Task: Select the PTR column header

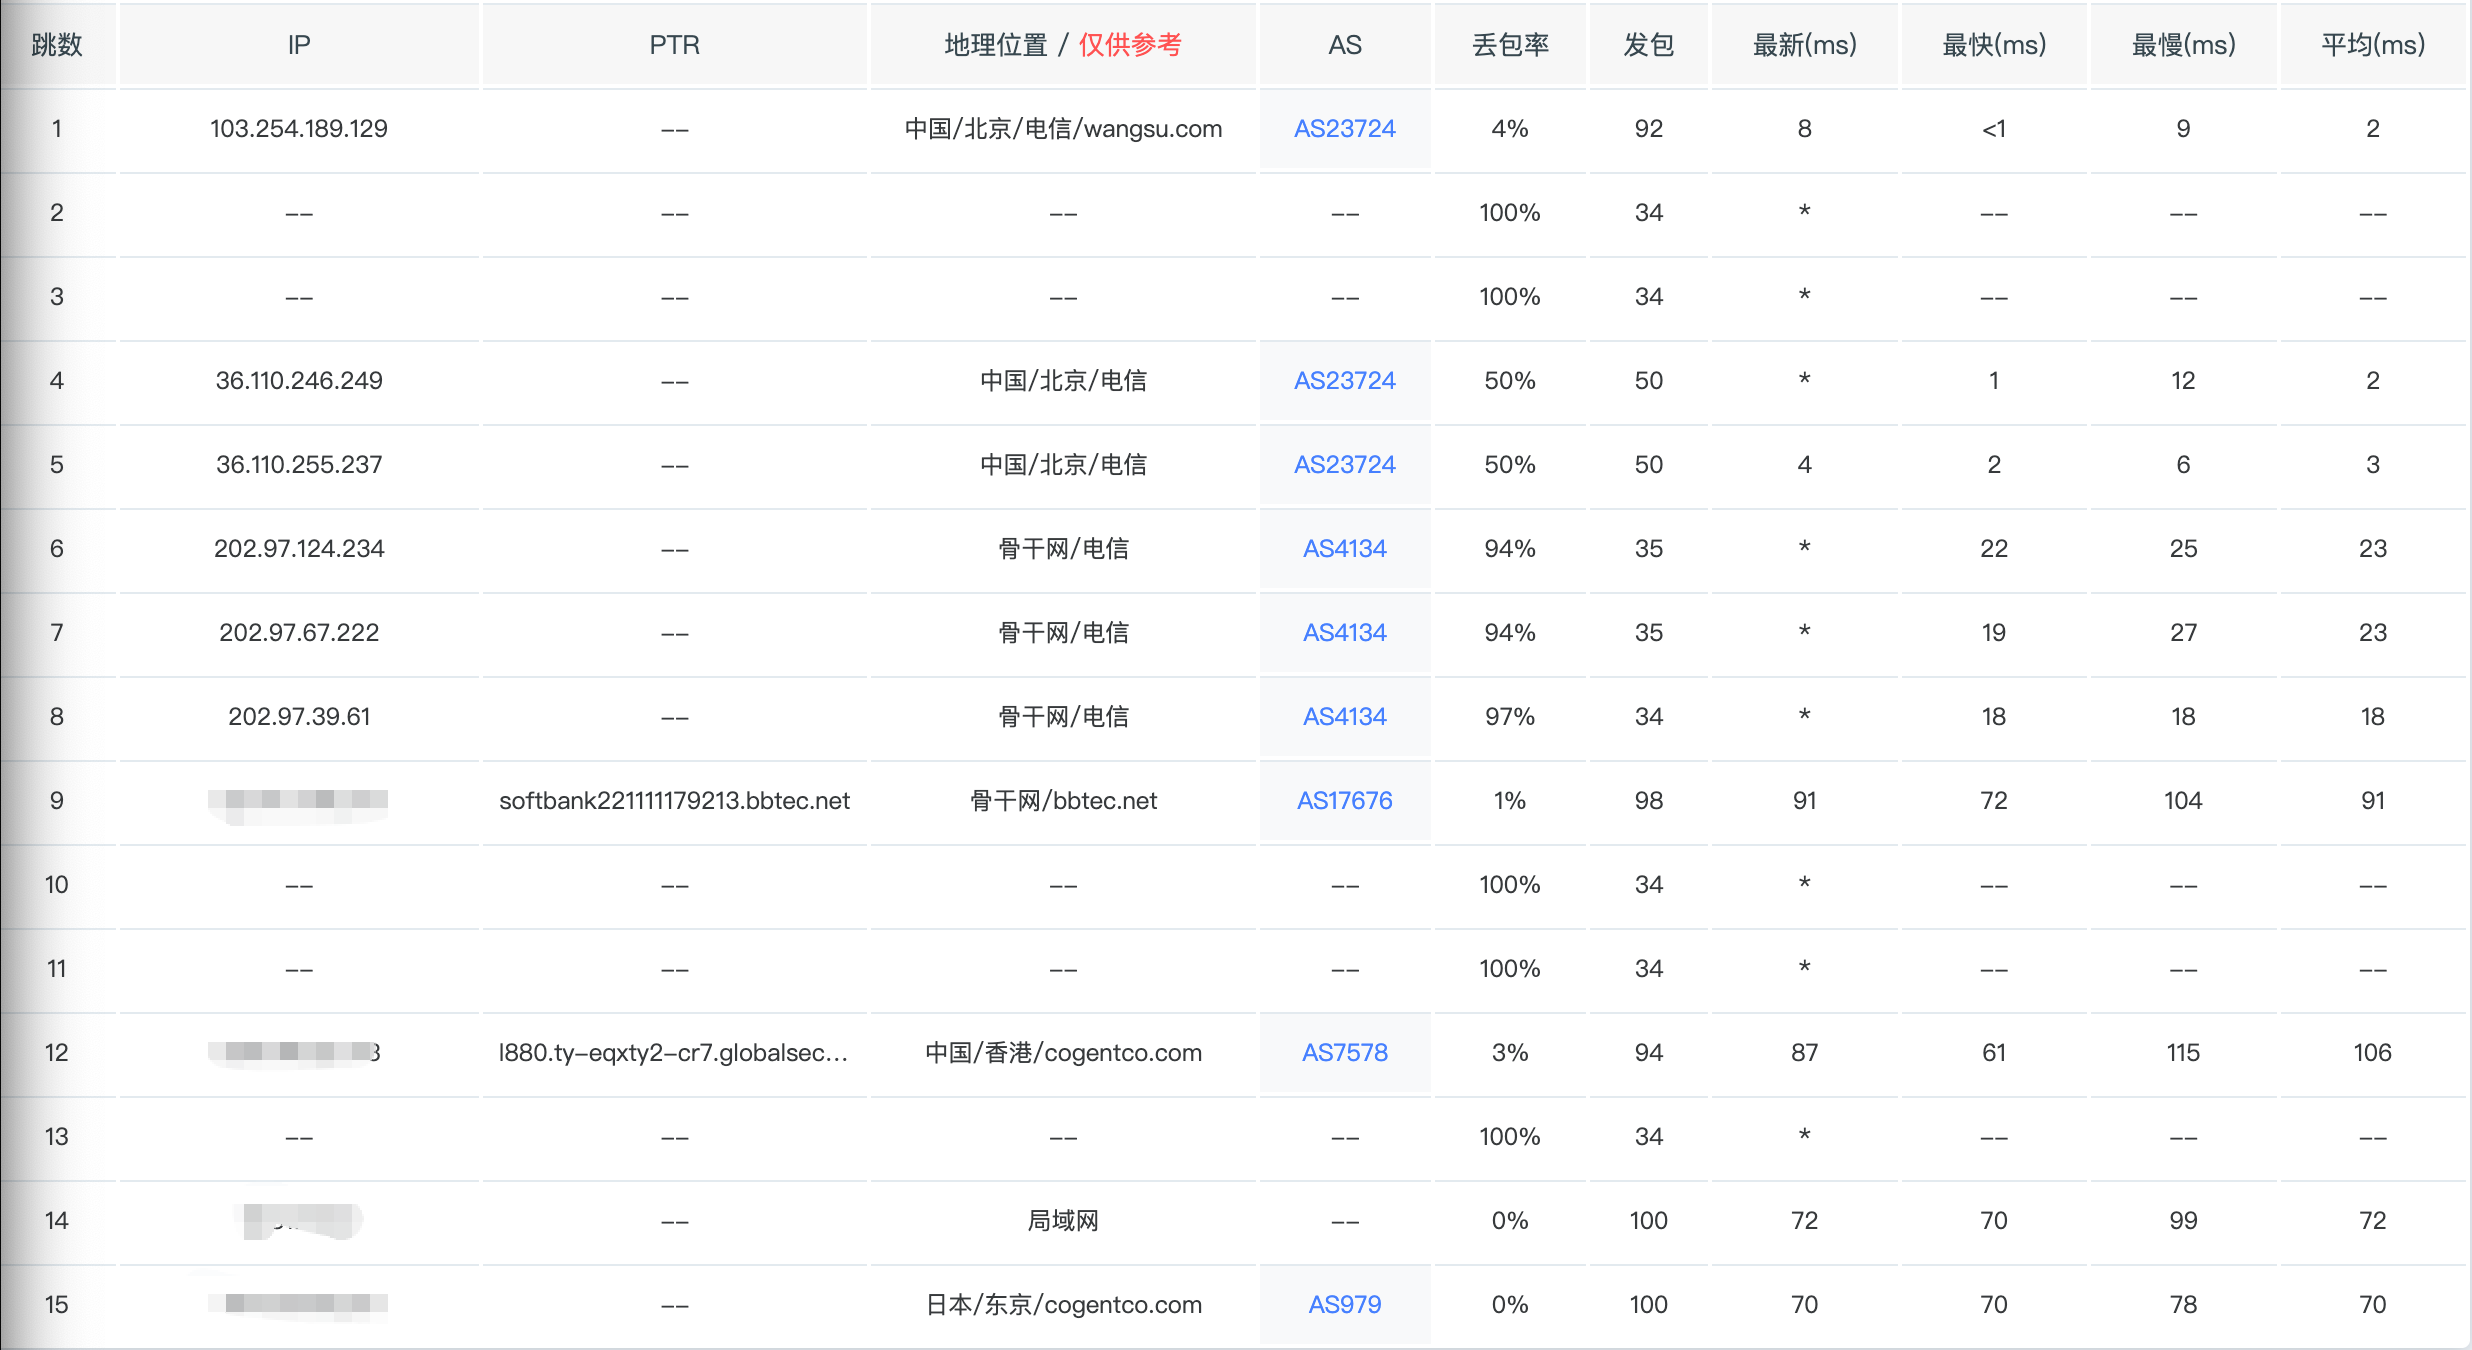Action: [674, 45]
